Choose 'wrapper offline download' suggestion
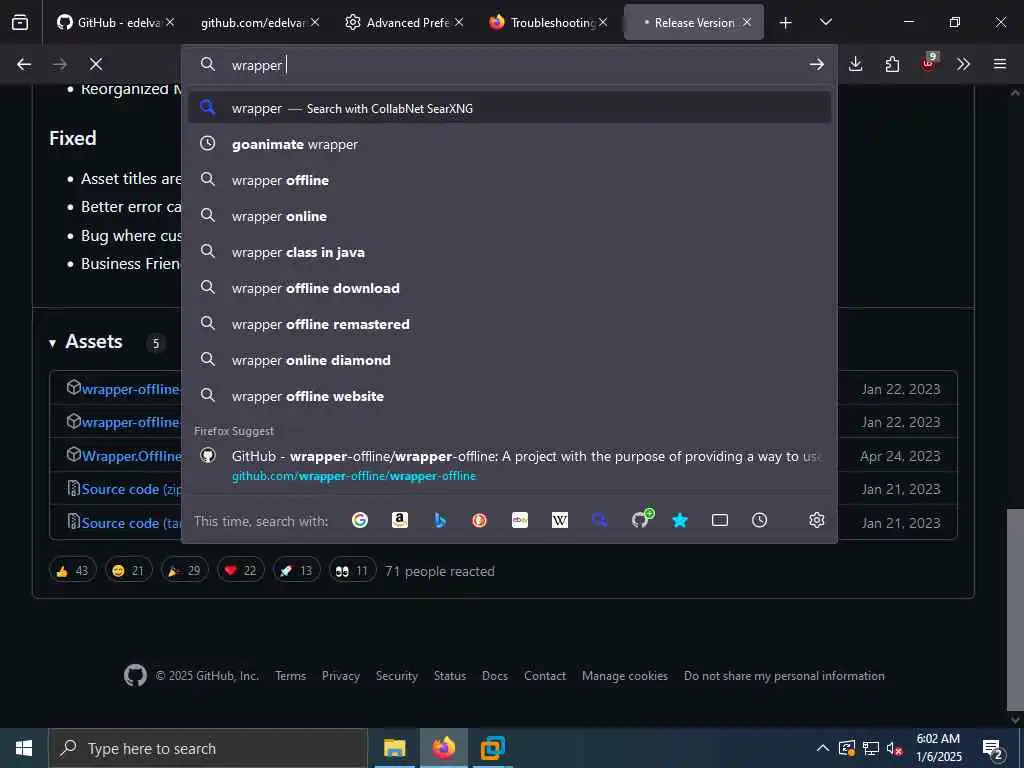Screen dimensions: 1024x768 click(509, 287)
